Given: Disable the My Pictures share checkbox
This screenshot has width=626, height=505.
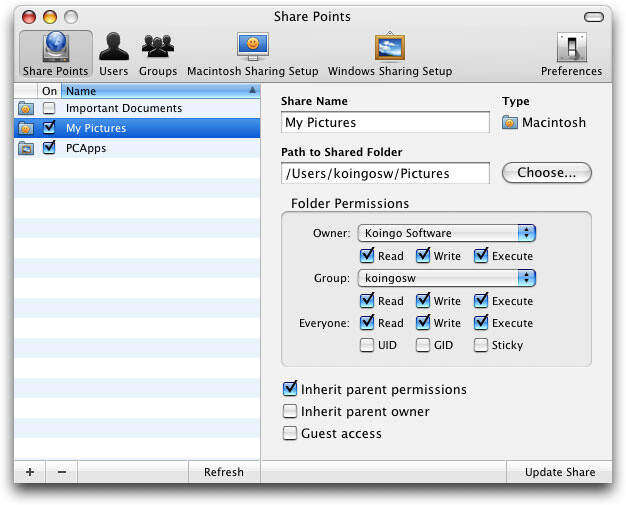Looking at the screenshot, I should [49, 127].
